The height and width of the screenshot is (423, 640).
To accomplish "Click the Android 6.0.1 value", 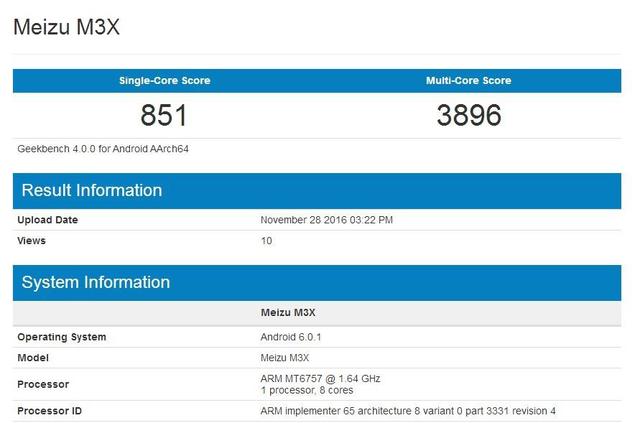I will 292,337.
